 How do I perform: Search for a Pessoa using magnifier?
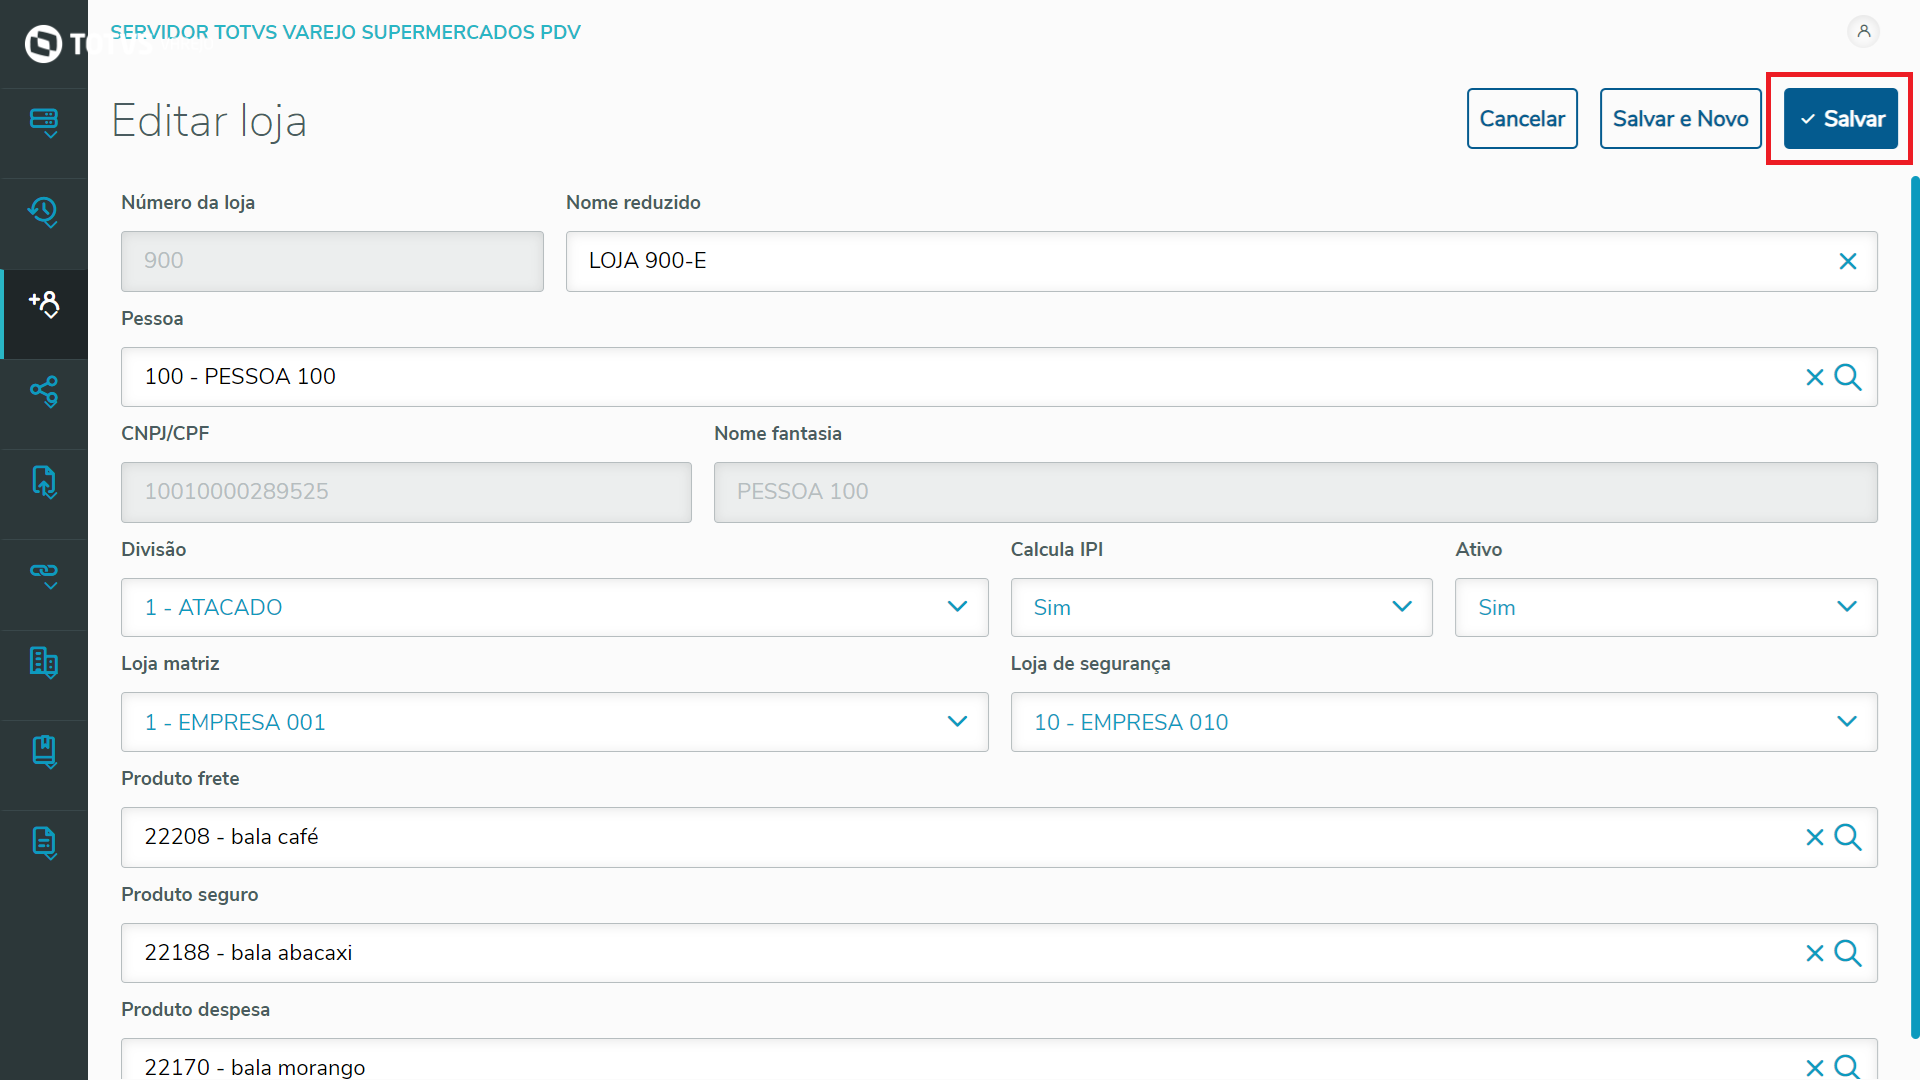point(1848,377)
